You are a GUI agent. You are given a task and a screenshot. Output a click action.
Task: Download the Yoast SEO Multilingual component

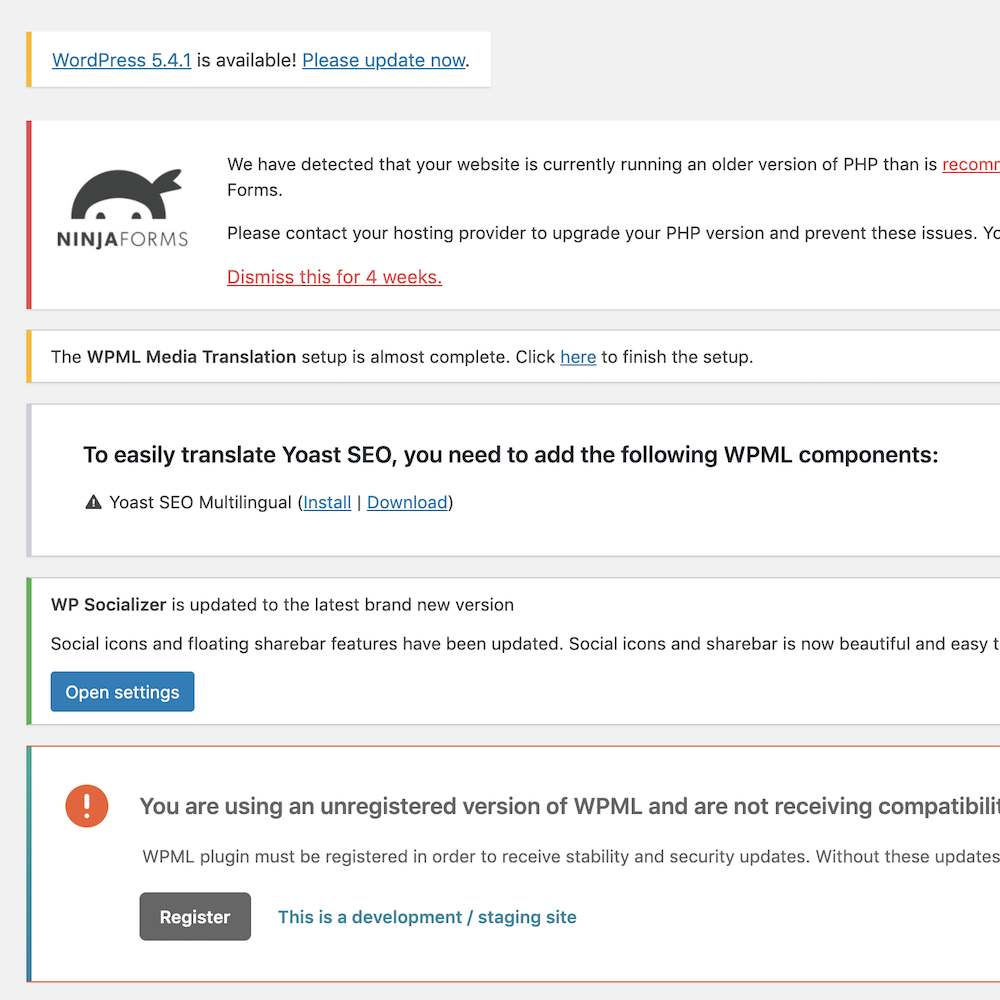(407, 502)
